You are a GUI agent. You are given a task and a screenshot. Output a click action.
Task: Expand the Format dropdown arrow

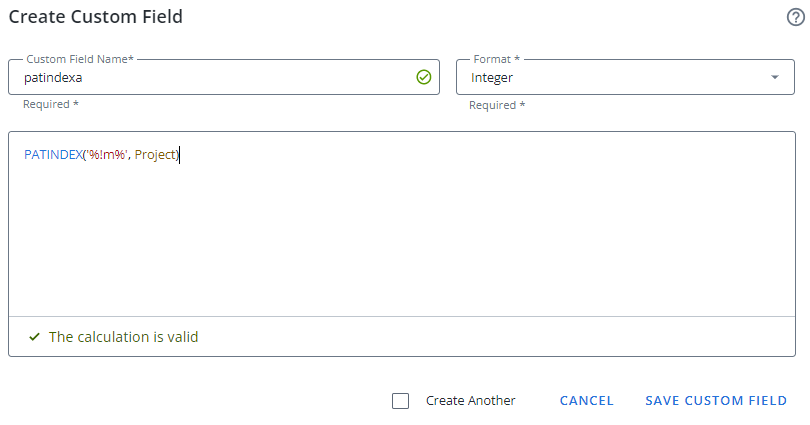pyautogui.click(x=774, y=77)
